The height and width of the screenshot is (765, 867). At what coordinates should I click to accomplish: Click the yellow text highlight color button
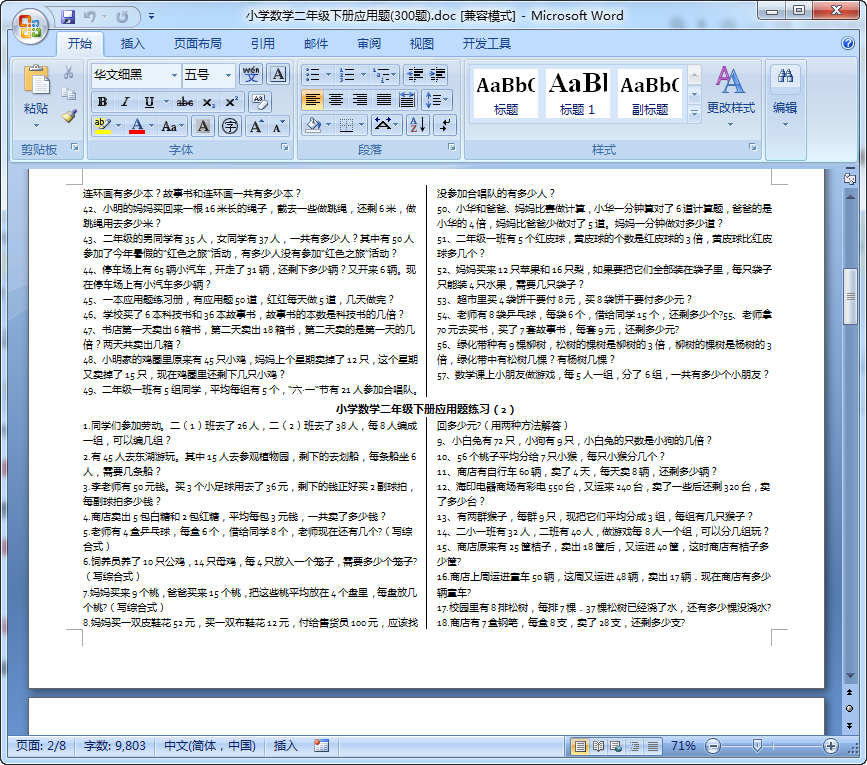[x=103, y=126]
